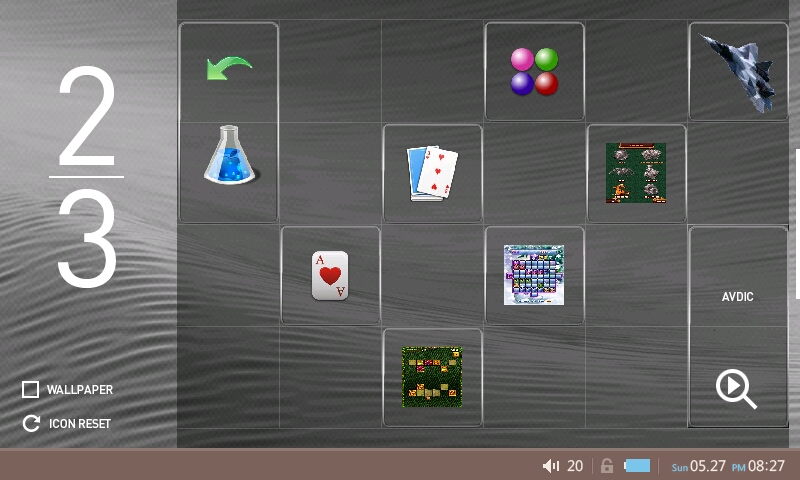This screenshot has width=800, height=480.
Task: Tap the lock icon in status bar
Action: [x=607, y=465]
